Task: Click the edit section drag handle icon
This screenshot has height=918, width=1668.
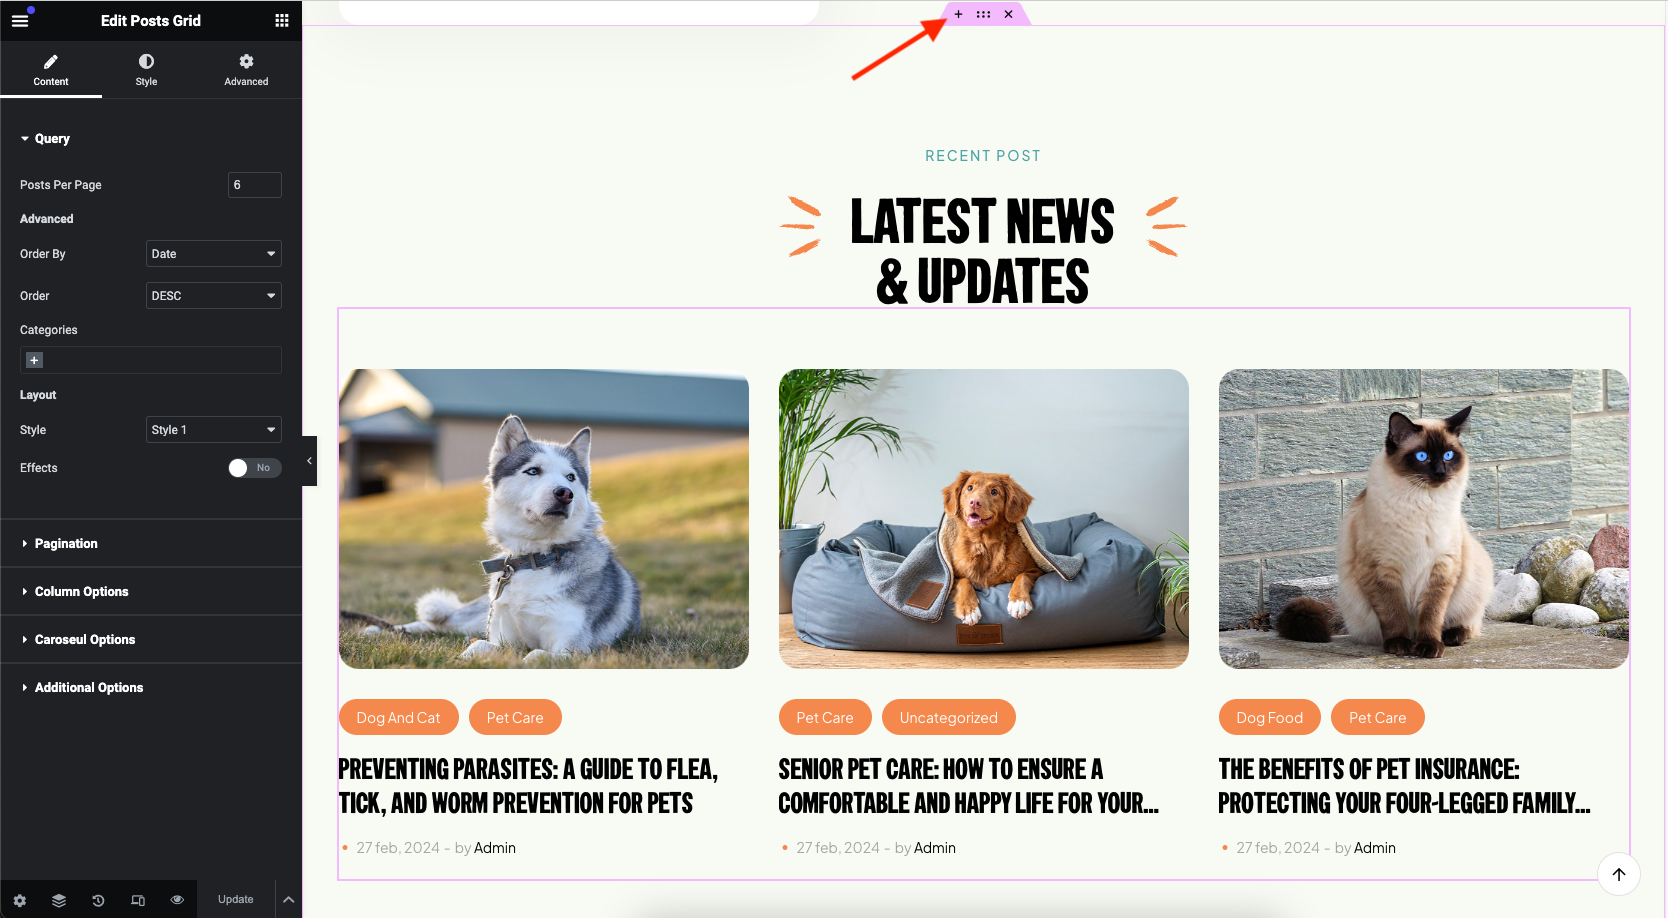Action: [x=983, y=14]
